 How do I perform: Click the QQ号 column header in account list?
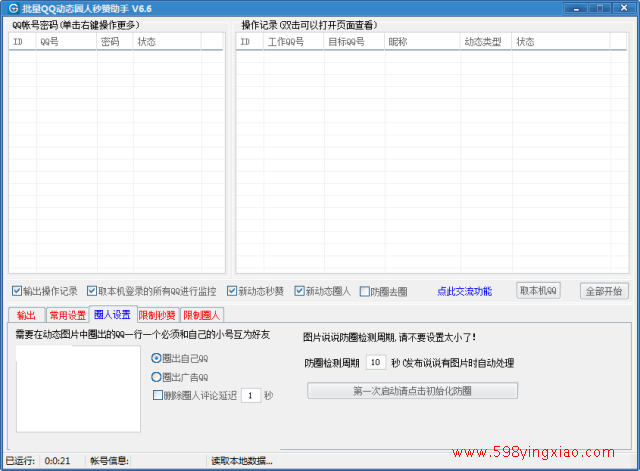67,42
